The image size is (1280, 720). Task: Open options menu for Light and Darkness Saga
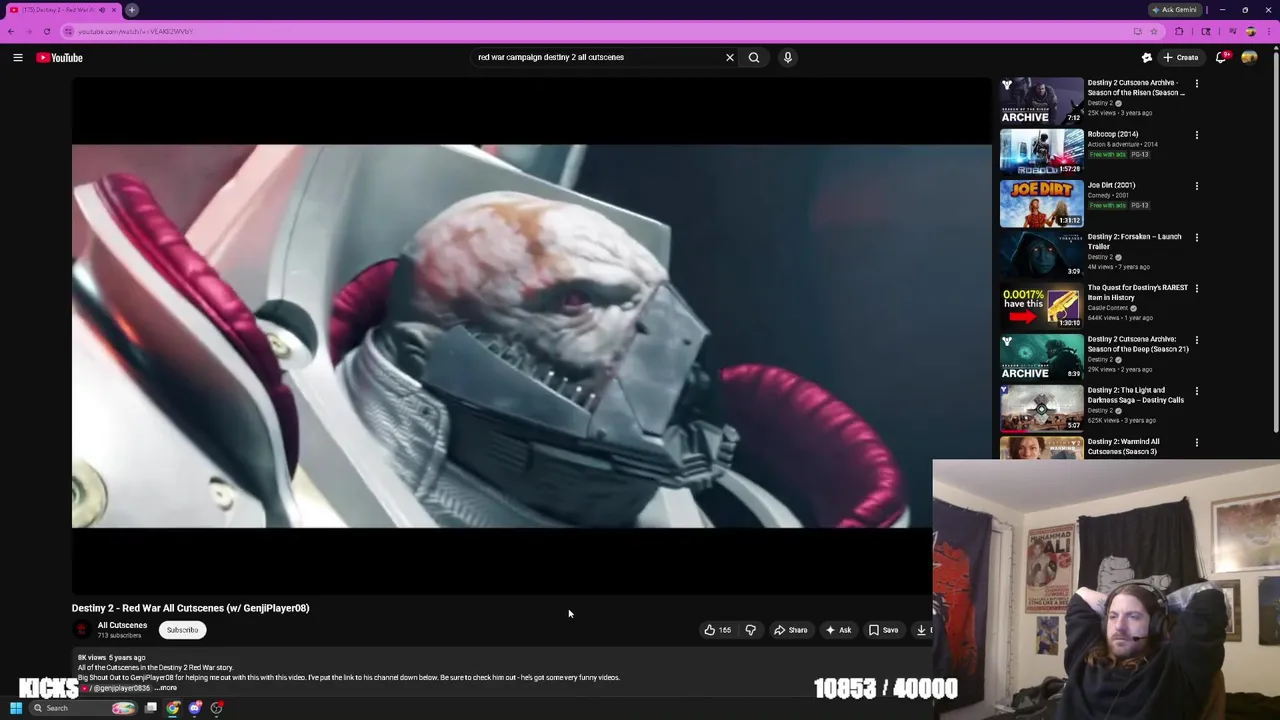point(1197,391)
